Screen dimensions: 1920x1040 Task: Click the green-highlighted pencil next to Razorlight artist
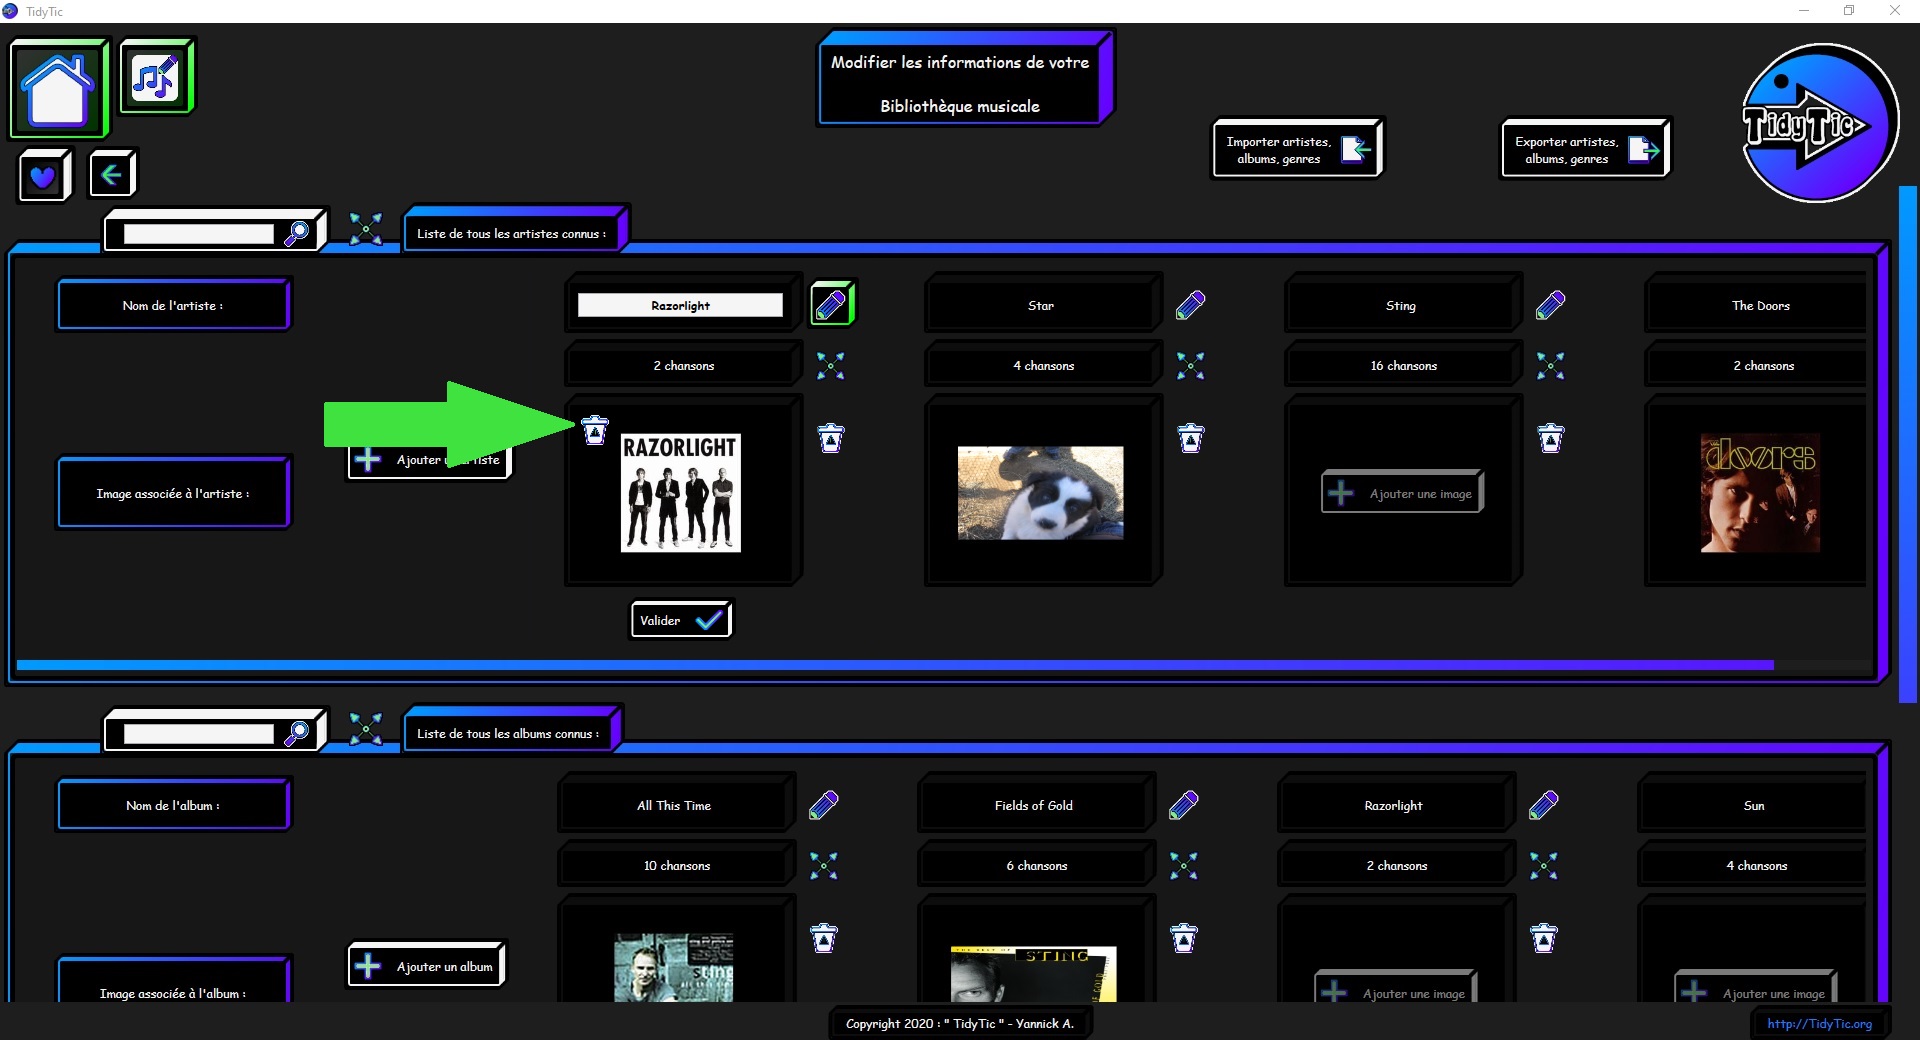click(832, 304)
